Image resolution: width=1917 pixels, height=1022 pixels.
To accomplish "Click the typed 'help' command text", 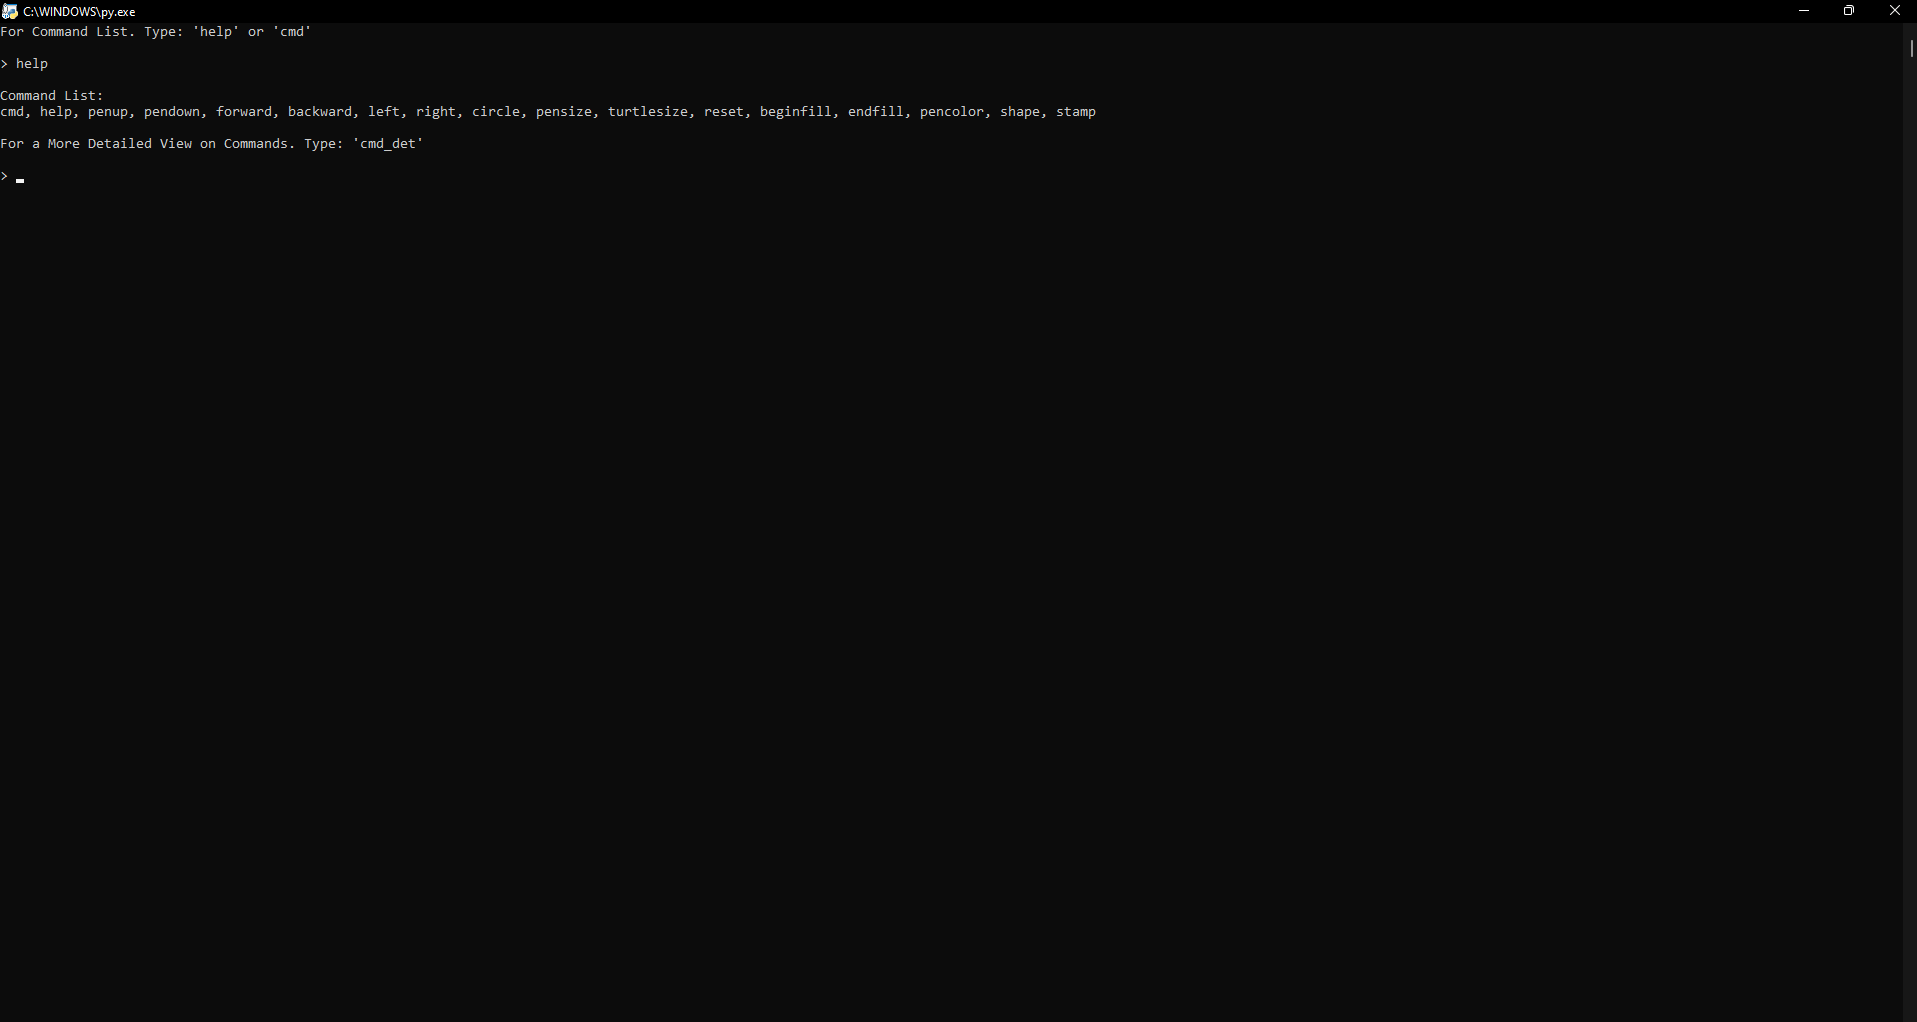I will pos(32,64).
